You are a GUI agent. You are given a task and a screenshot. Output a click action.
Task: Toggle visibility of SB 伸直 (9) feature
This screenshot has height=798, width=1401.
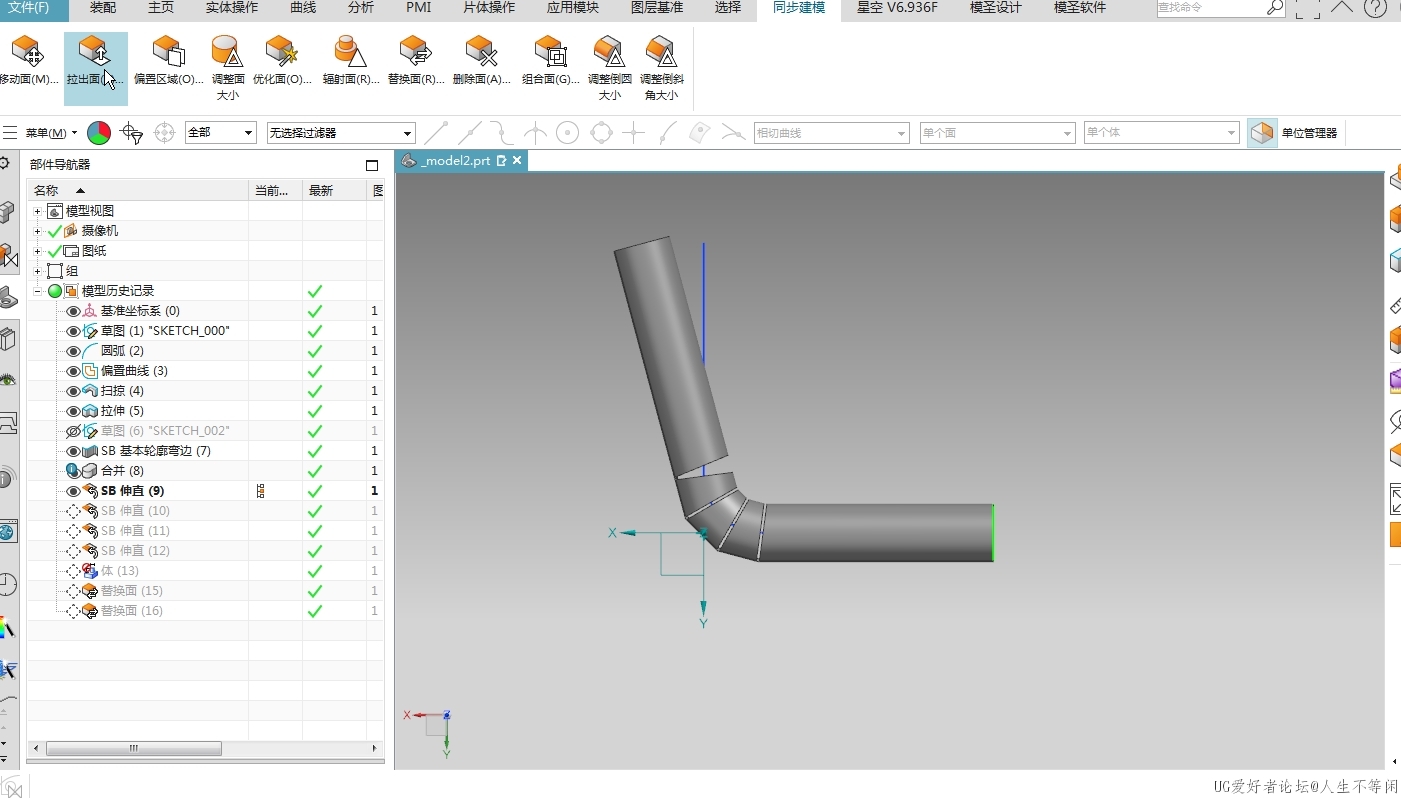pos(73,491)
